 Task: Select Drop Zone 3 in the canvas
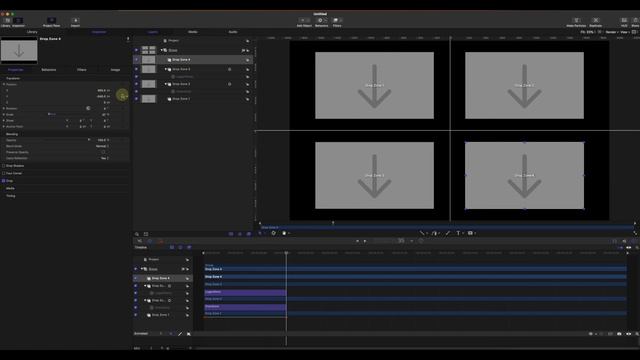[x=374, y=176]
